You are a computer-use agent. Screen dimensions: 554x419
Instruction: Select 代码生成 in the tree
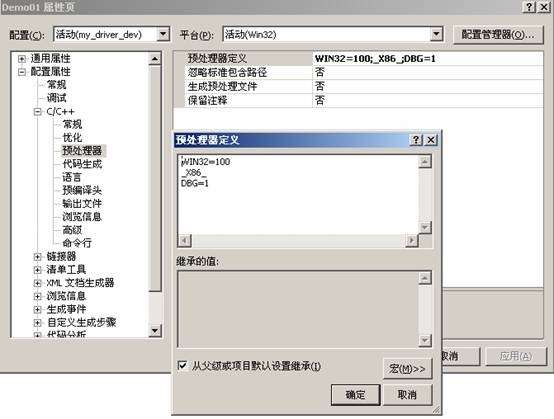tap(82, 164)
